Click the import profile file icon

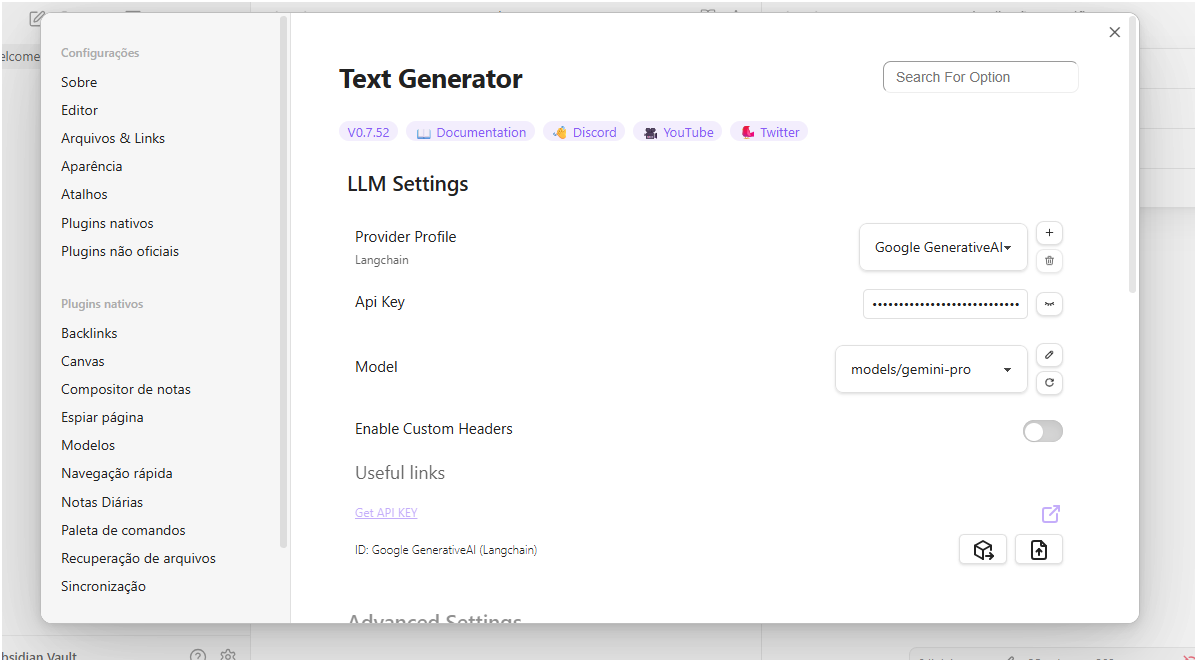tap(1038, 550)
